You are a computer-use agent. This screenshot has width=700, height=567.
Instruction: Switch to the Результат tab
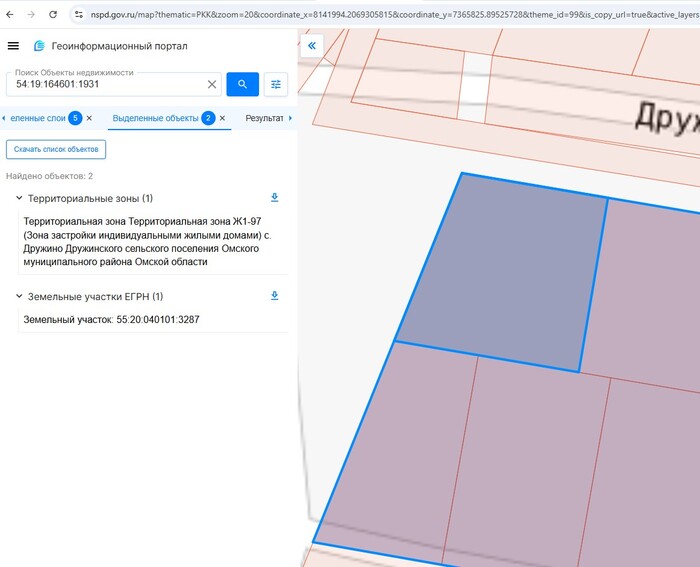[x=264, y=118]
